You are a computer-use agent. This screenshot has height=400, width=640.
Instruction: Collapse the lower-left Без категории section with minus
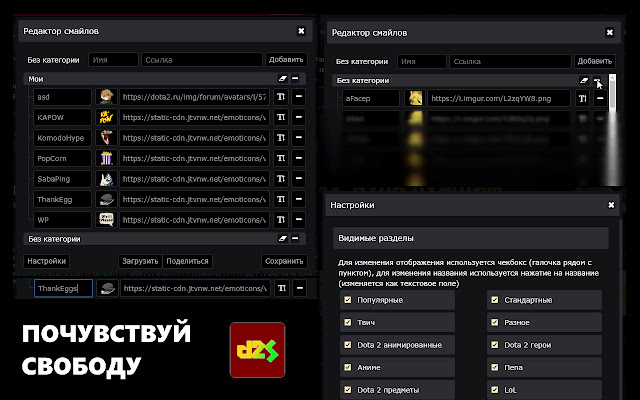(x=295, y=238)
